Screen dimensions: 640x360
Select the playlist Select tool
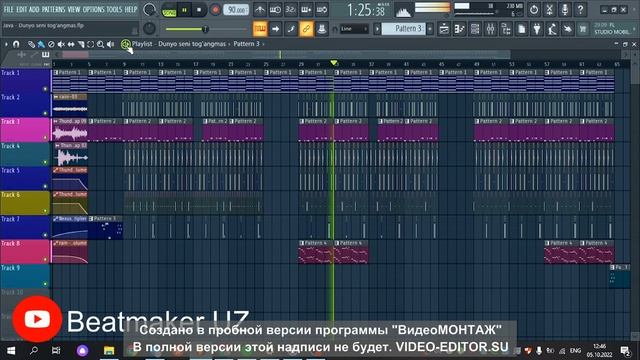coord(91,44)
